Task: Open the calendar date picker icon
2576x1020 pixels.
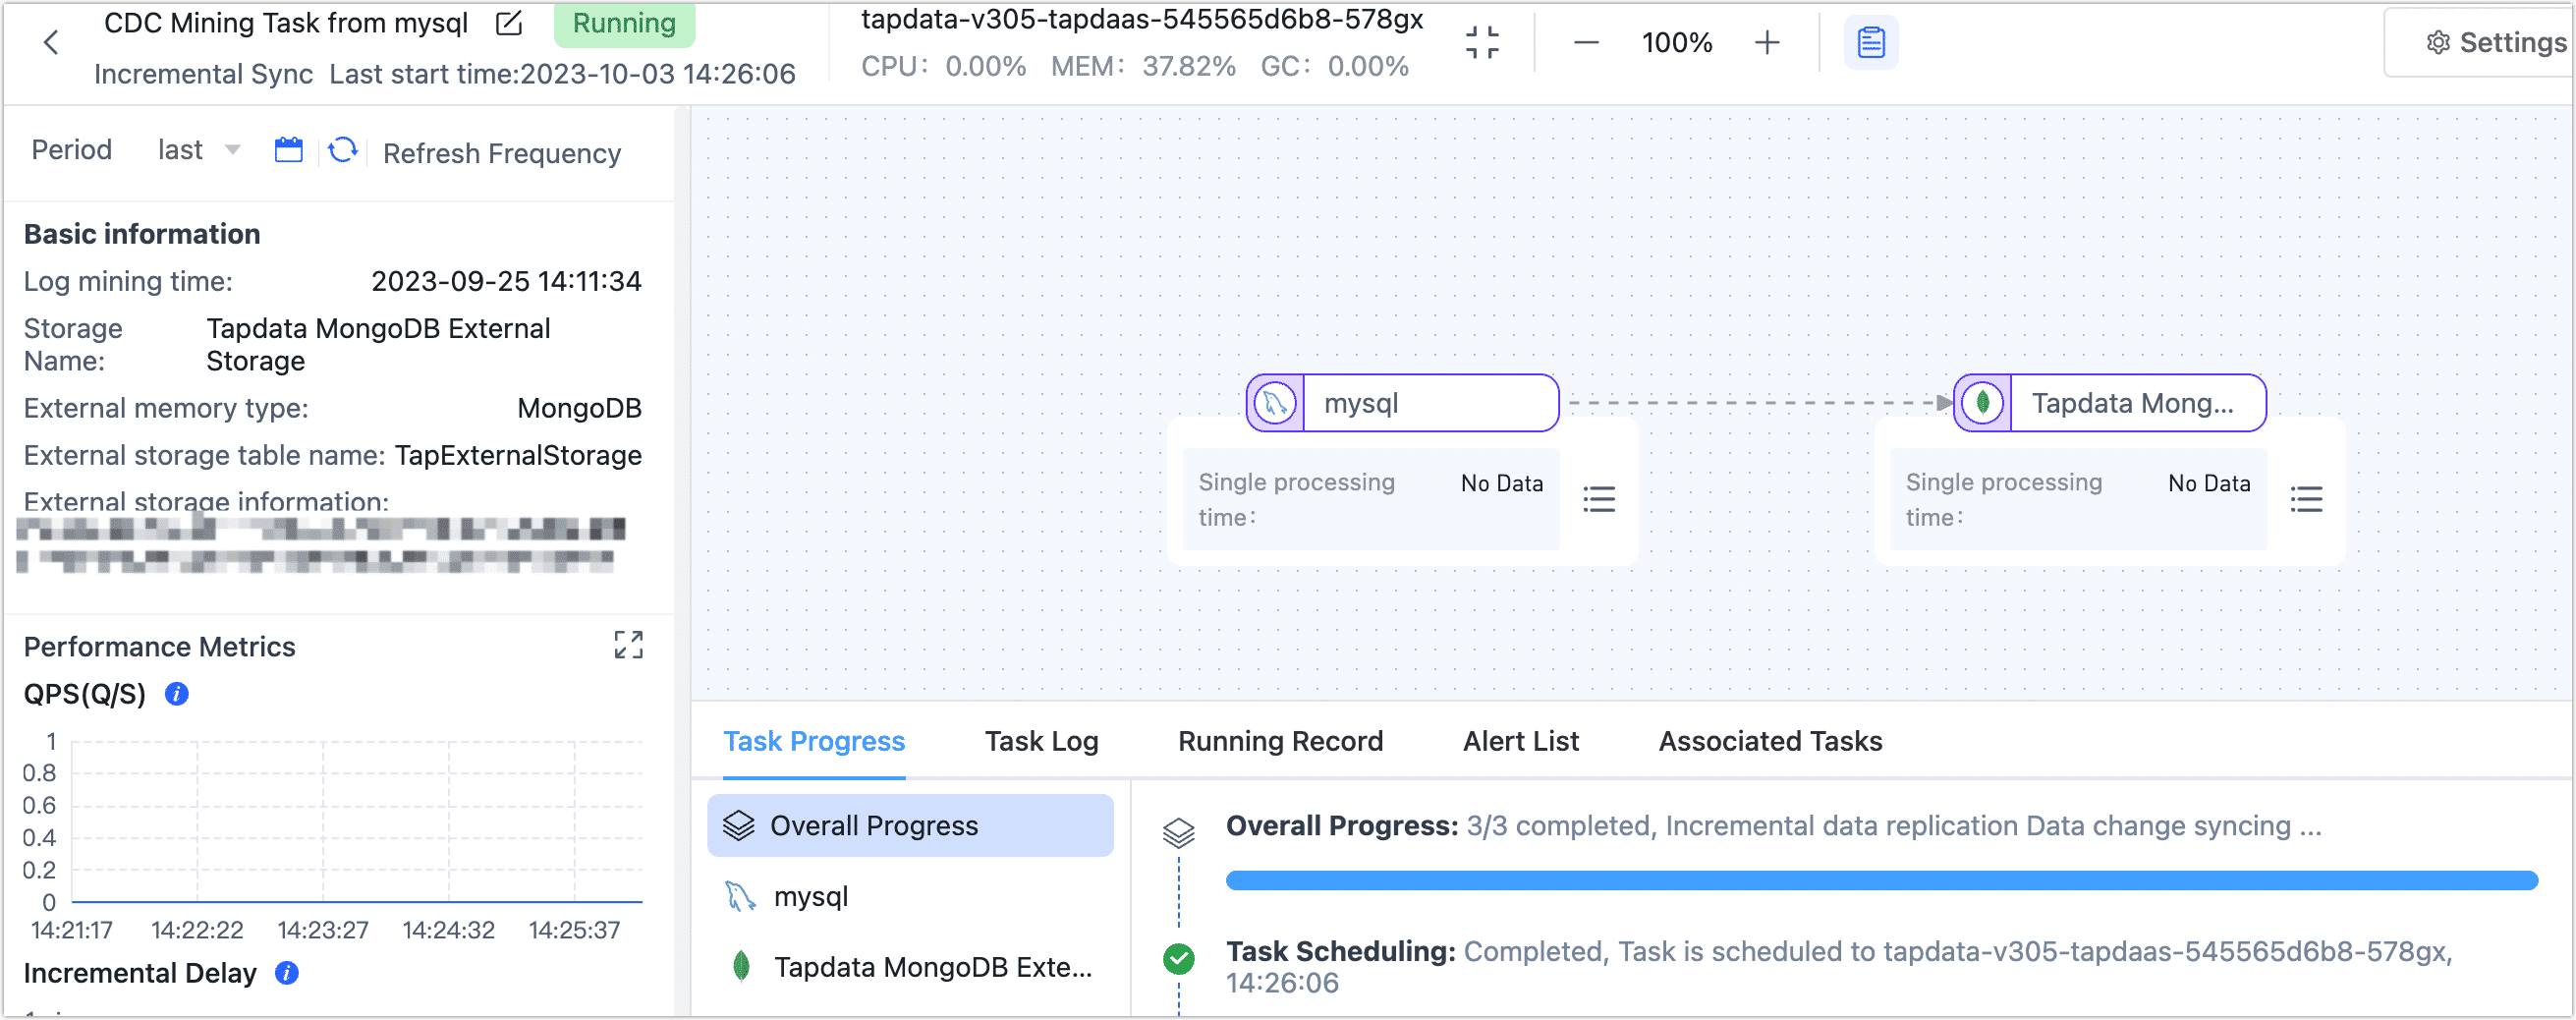Action: point(288,150)
